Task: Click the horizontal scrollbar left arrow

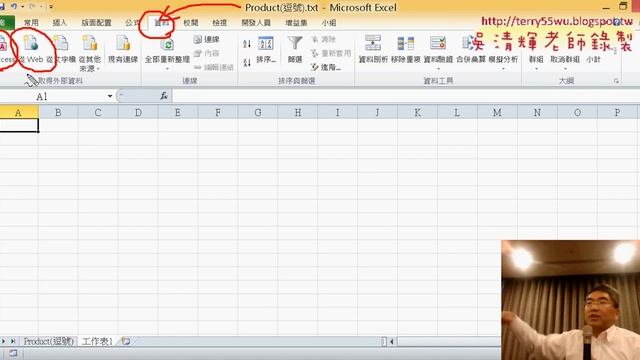Action: [x=392, y=341]
